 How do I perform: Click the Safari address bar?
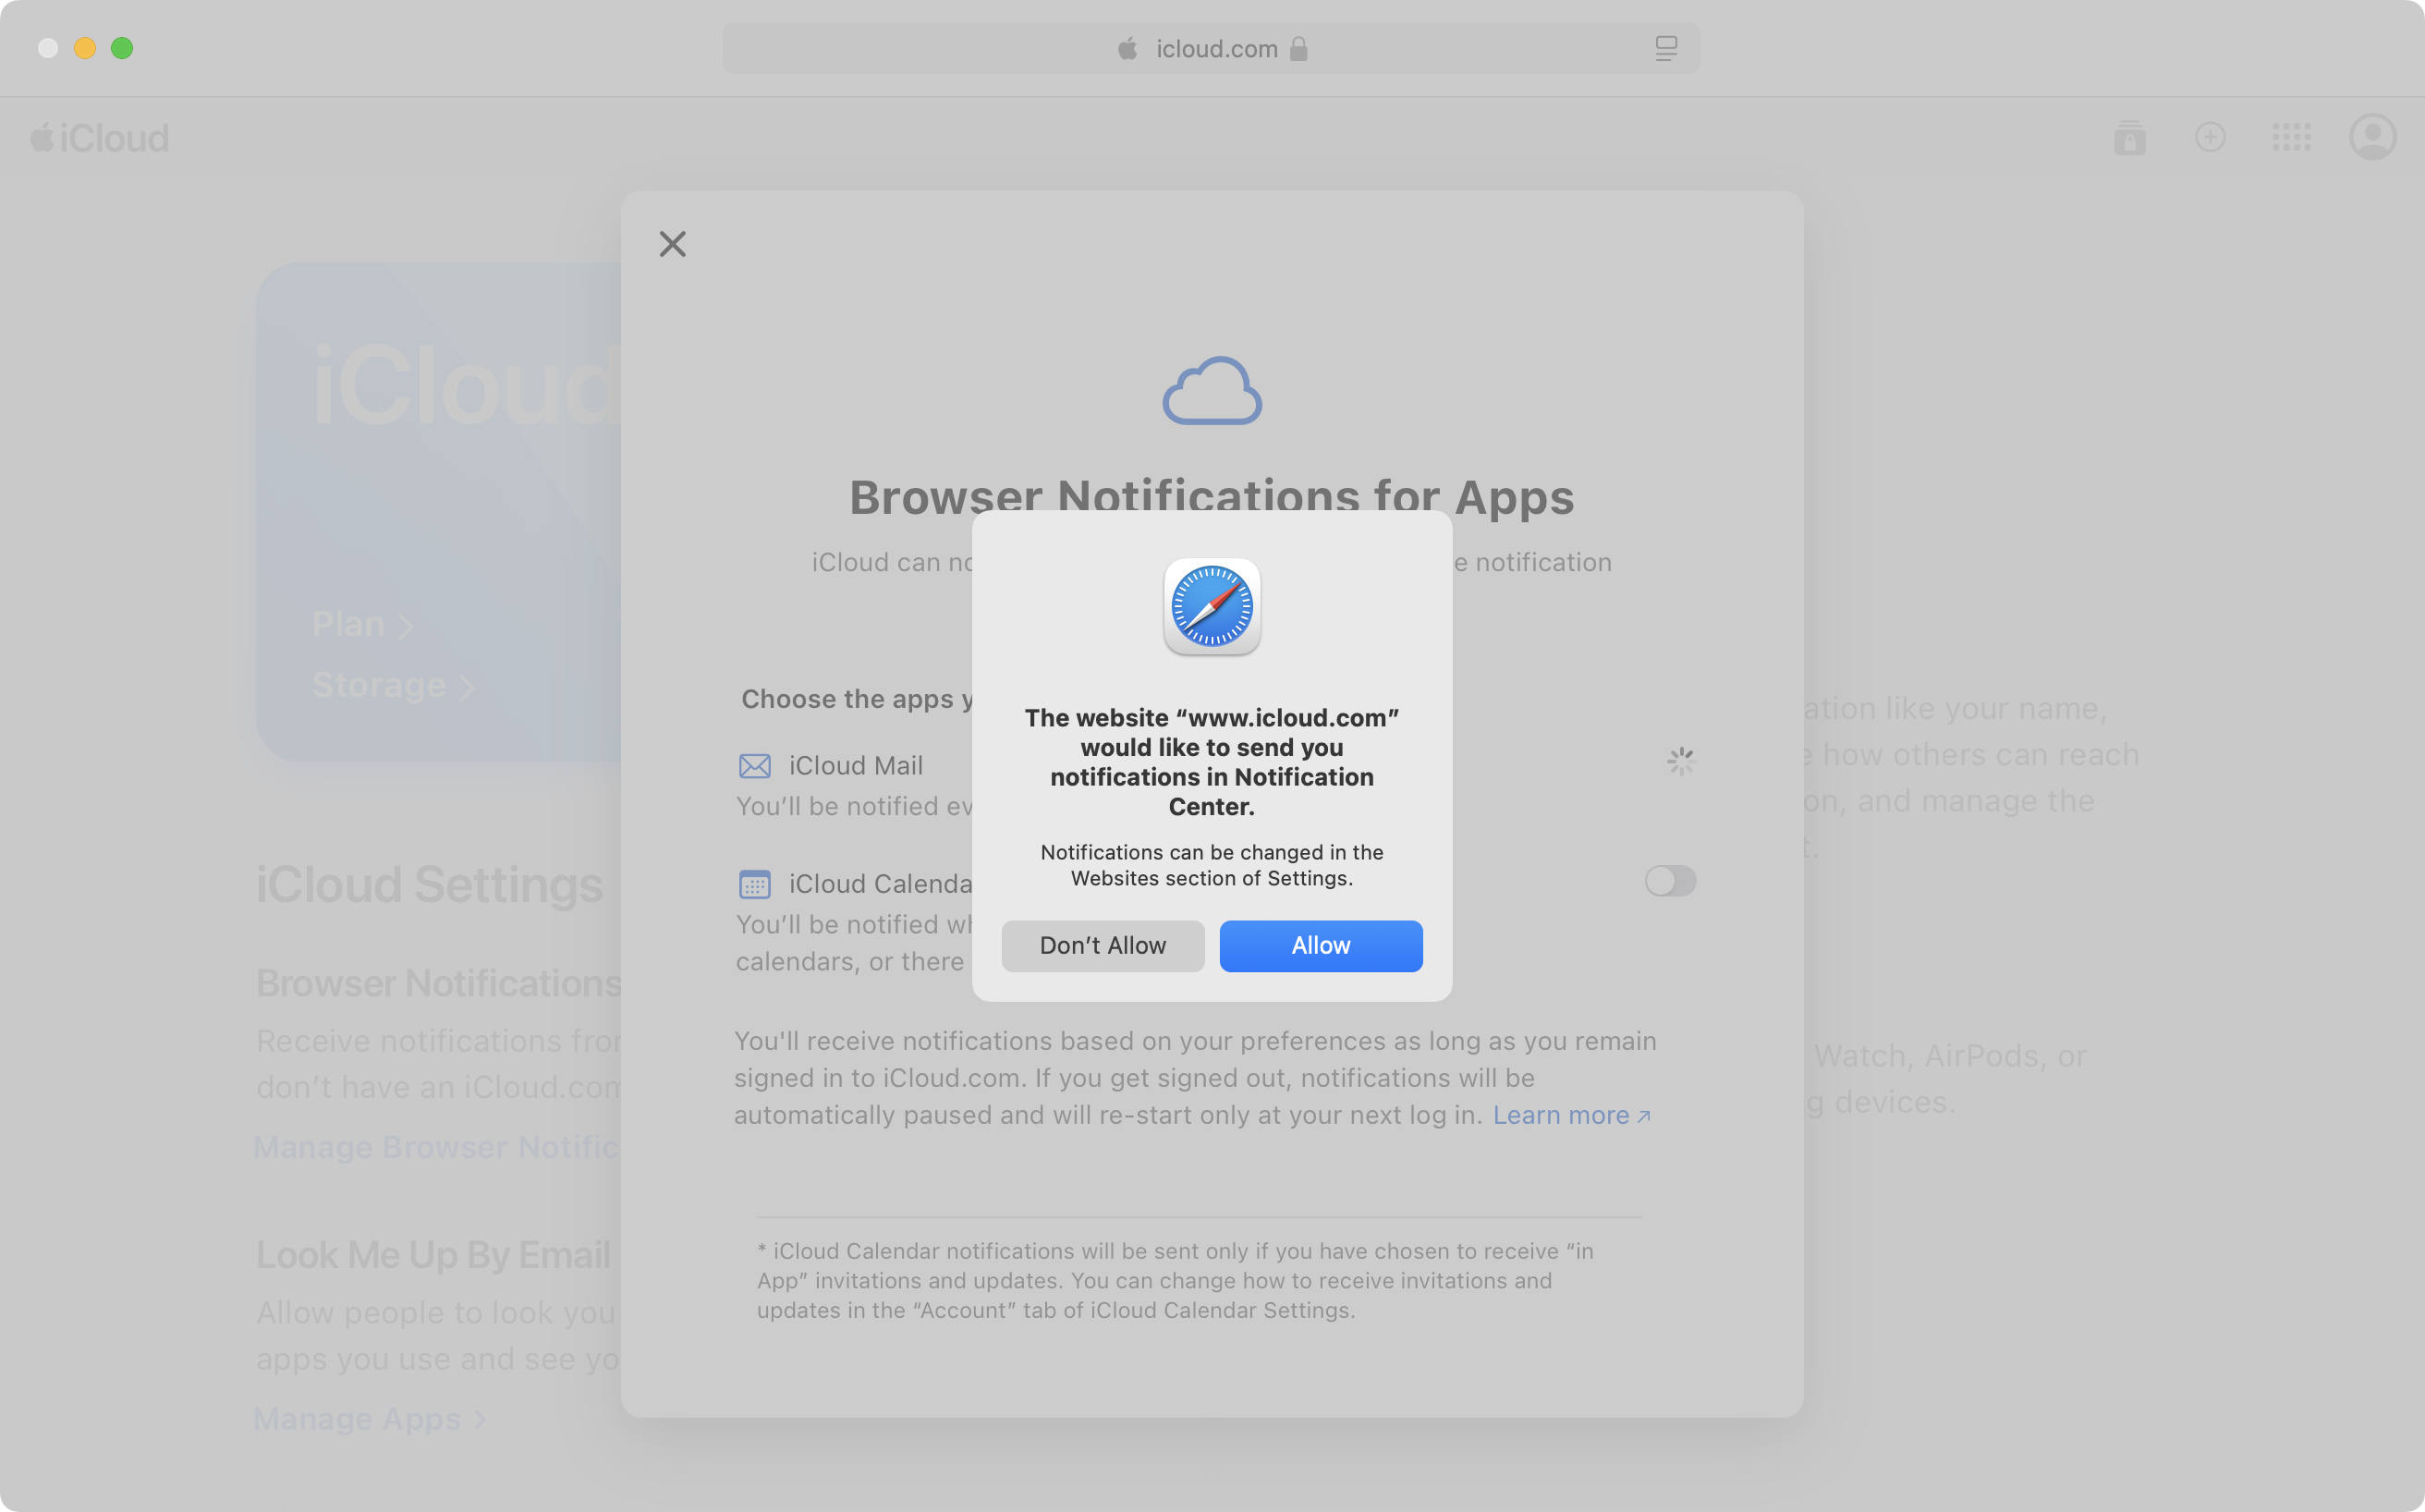point(1211,48)
